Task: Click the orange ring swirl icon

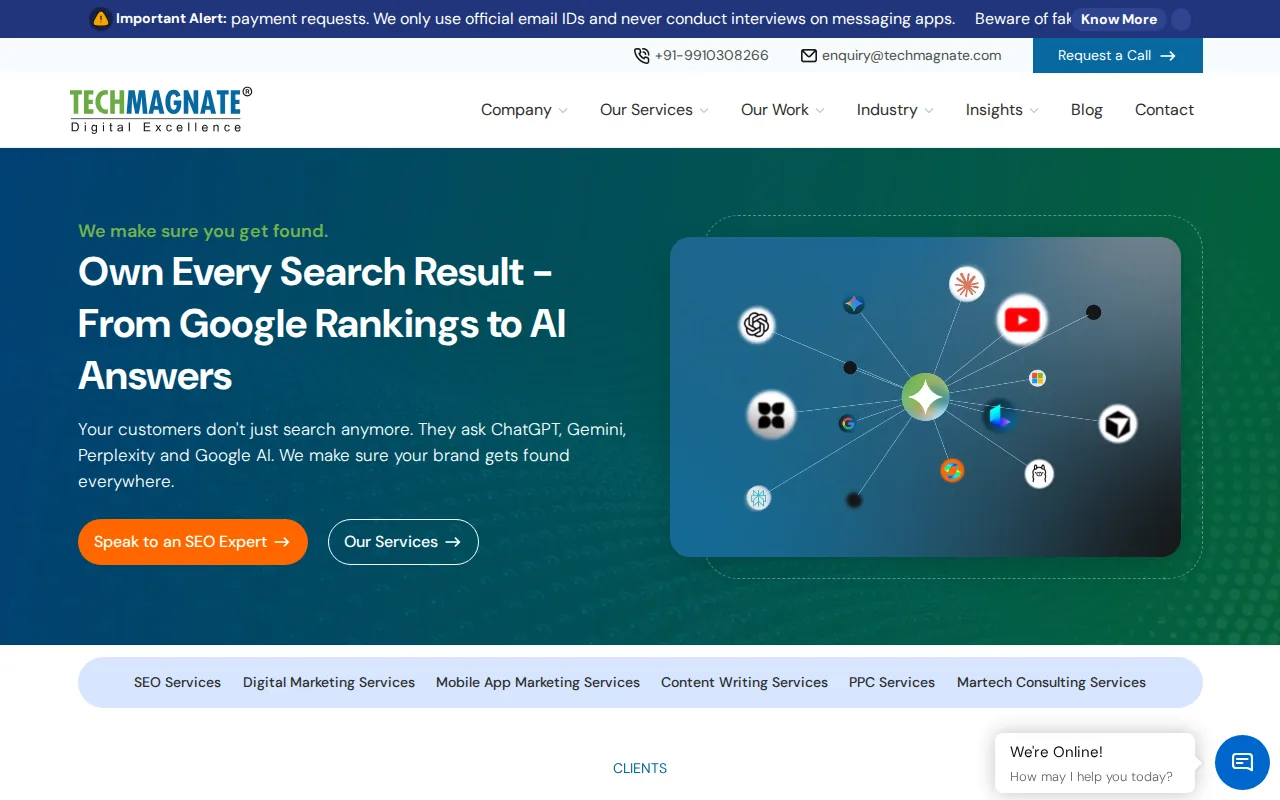Action: pos(952,470)
